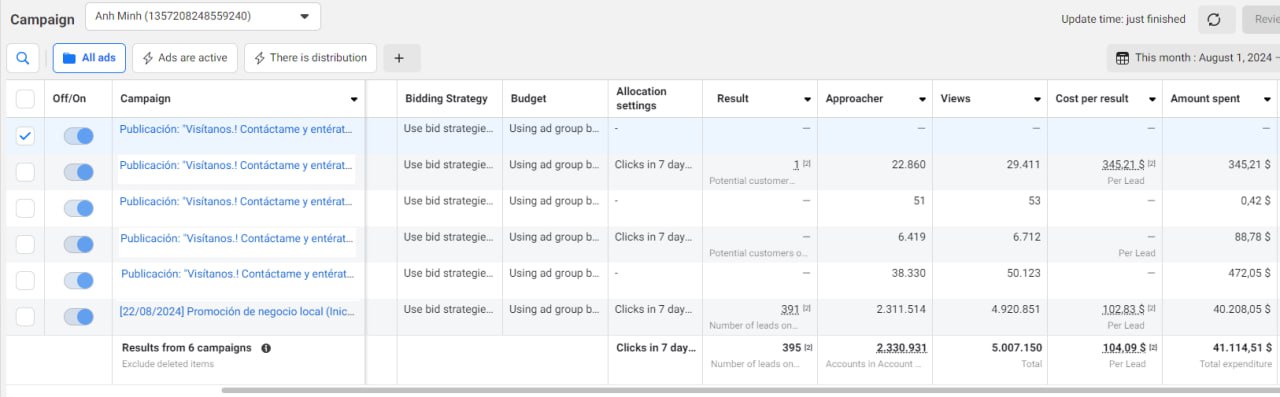Check the box for campaign with 88,78 $ spent
This screenshot has width=1280, height=397.
pos(25,244)
